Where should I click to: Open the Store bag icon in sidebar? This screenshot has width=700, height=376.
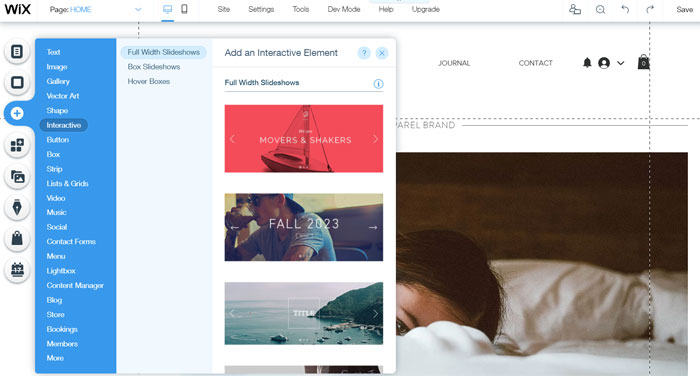(x=17, y=238)
